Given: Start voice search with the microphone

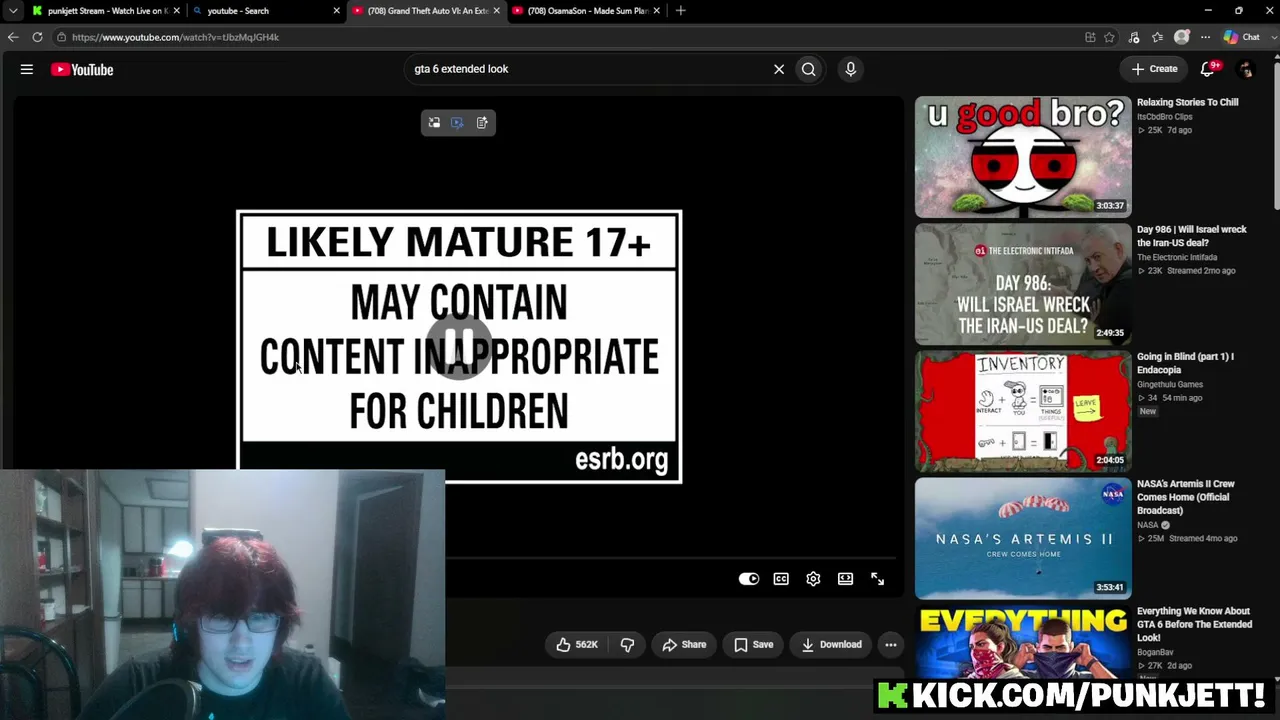Looking at the screenshot, I should click(851, 69).
